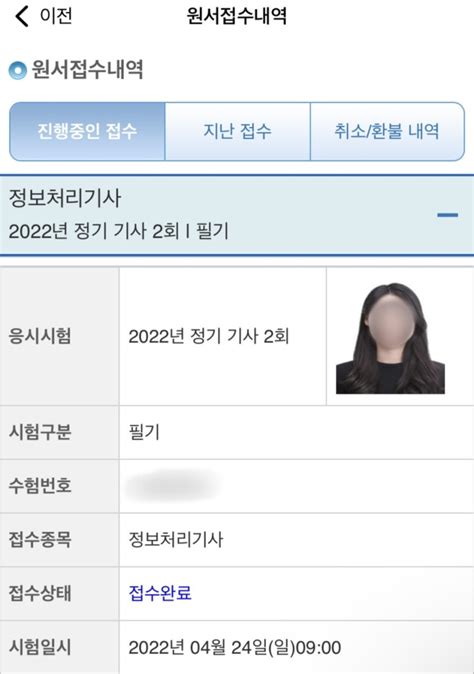This screenshot has height=674, width=474.
Task: Open the 취소/환불 내역 tab
Action: coord(387,132)
